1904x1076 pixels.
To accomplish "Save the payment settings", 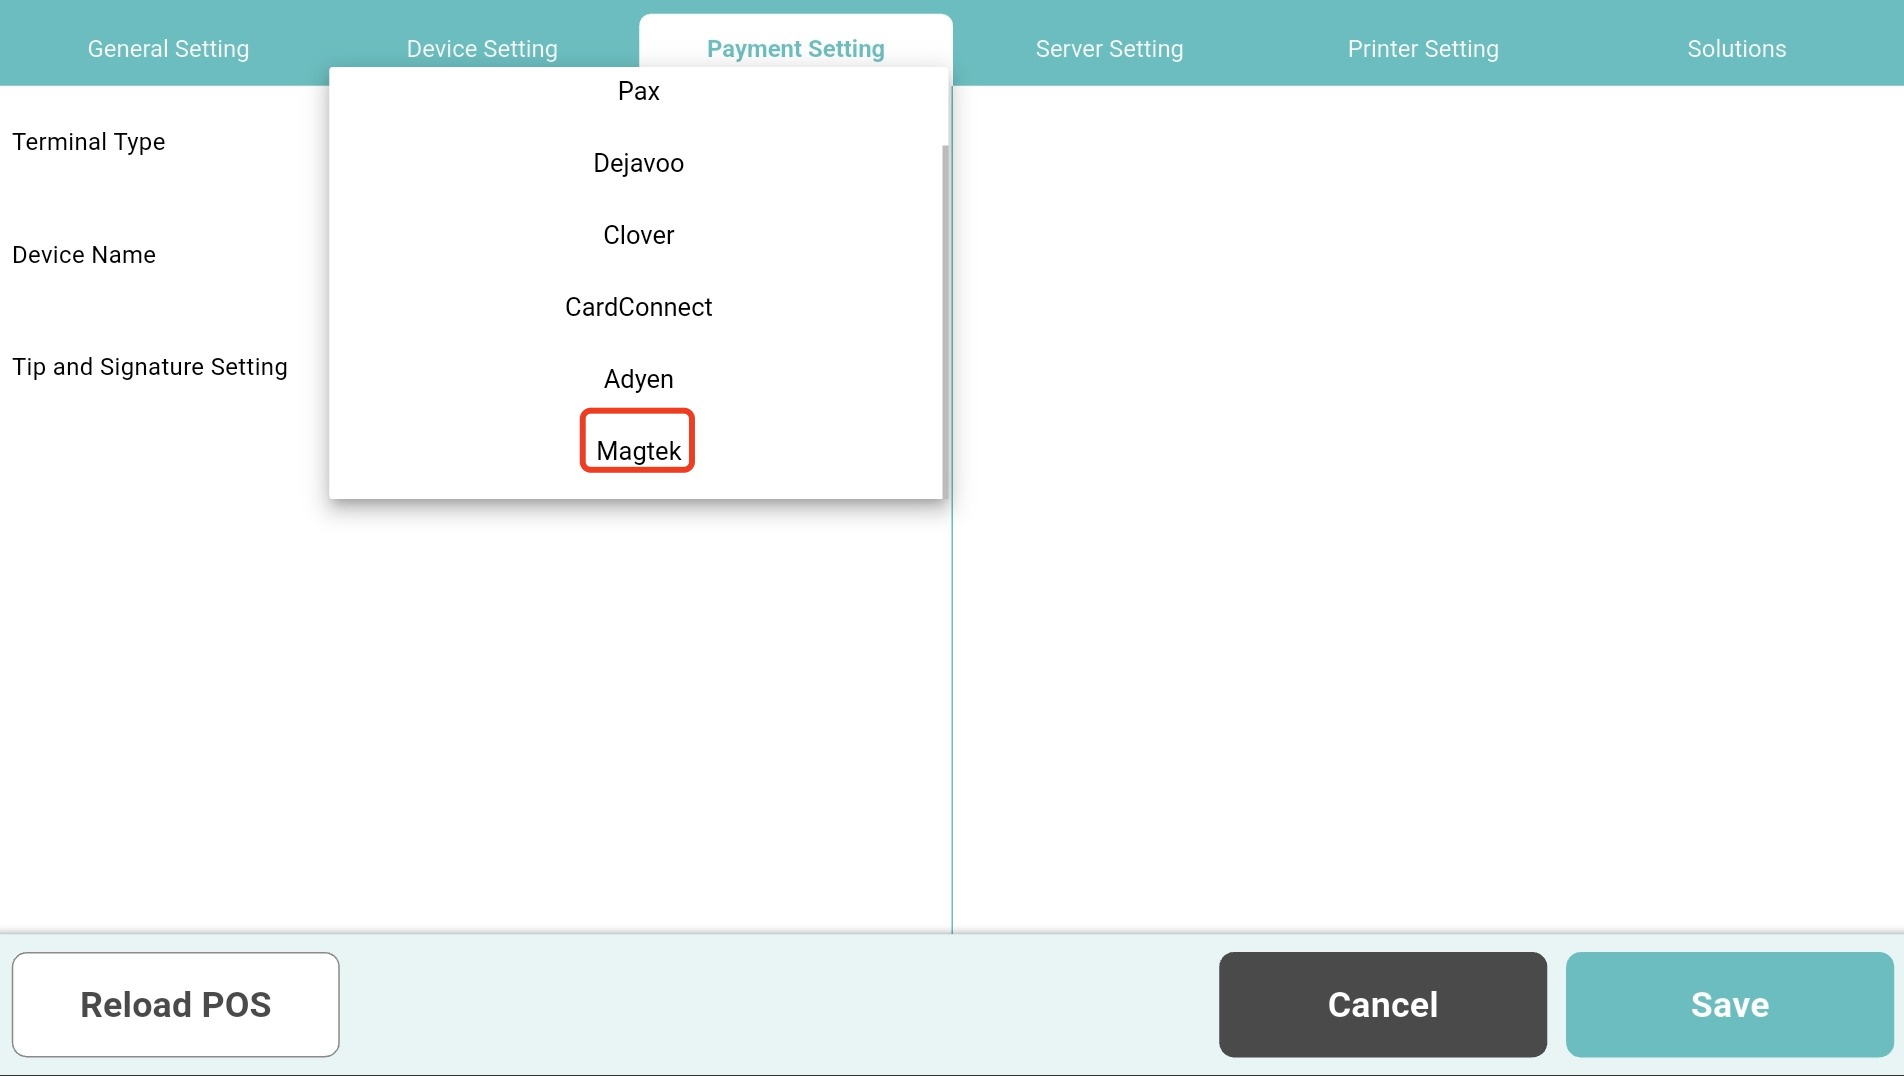I will [x=1730, y=1004].
